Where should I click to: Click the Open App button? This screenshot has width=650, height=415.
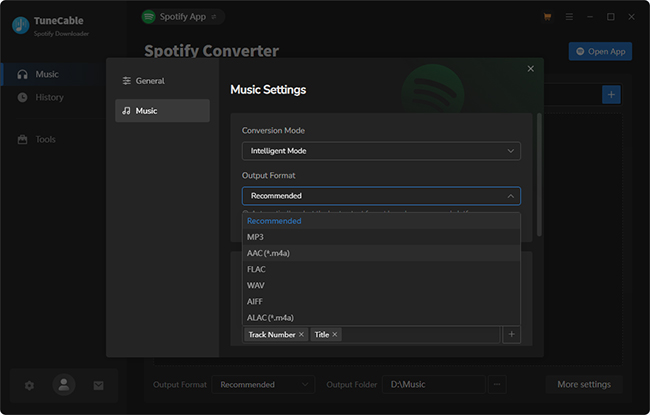point(600,51)
